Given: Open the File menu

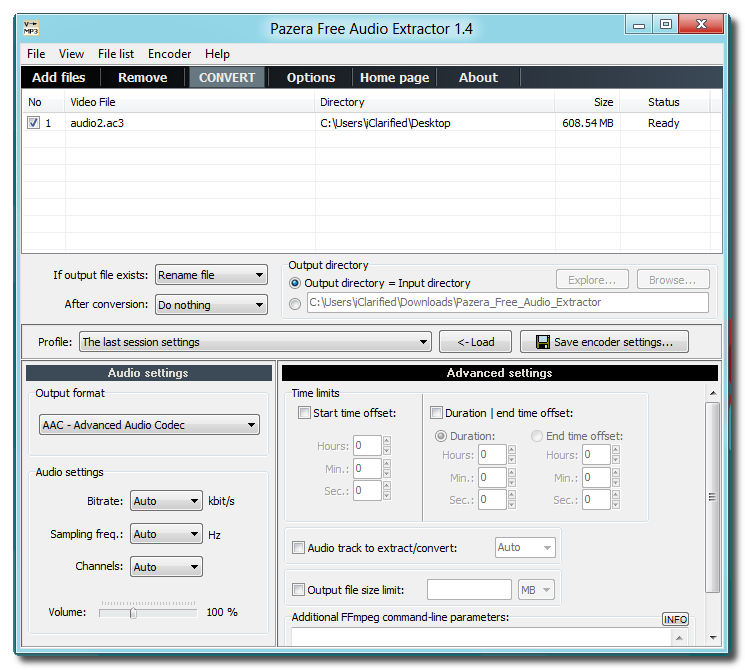Looking at the screenshot, I should coord(36,54).
